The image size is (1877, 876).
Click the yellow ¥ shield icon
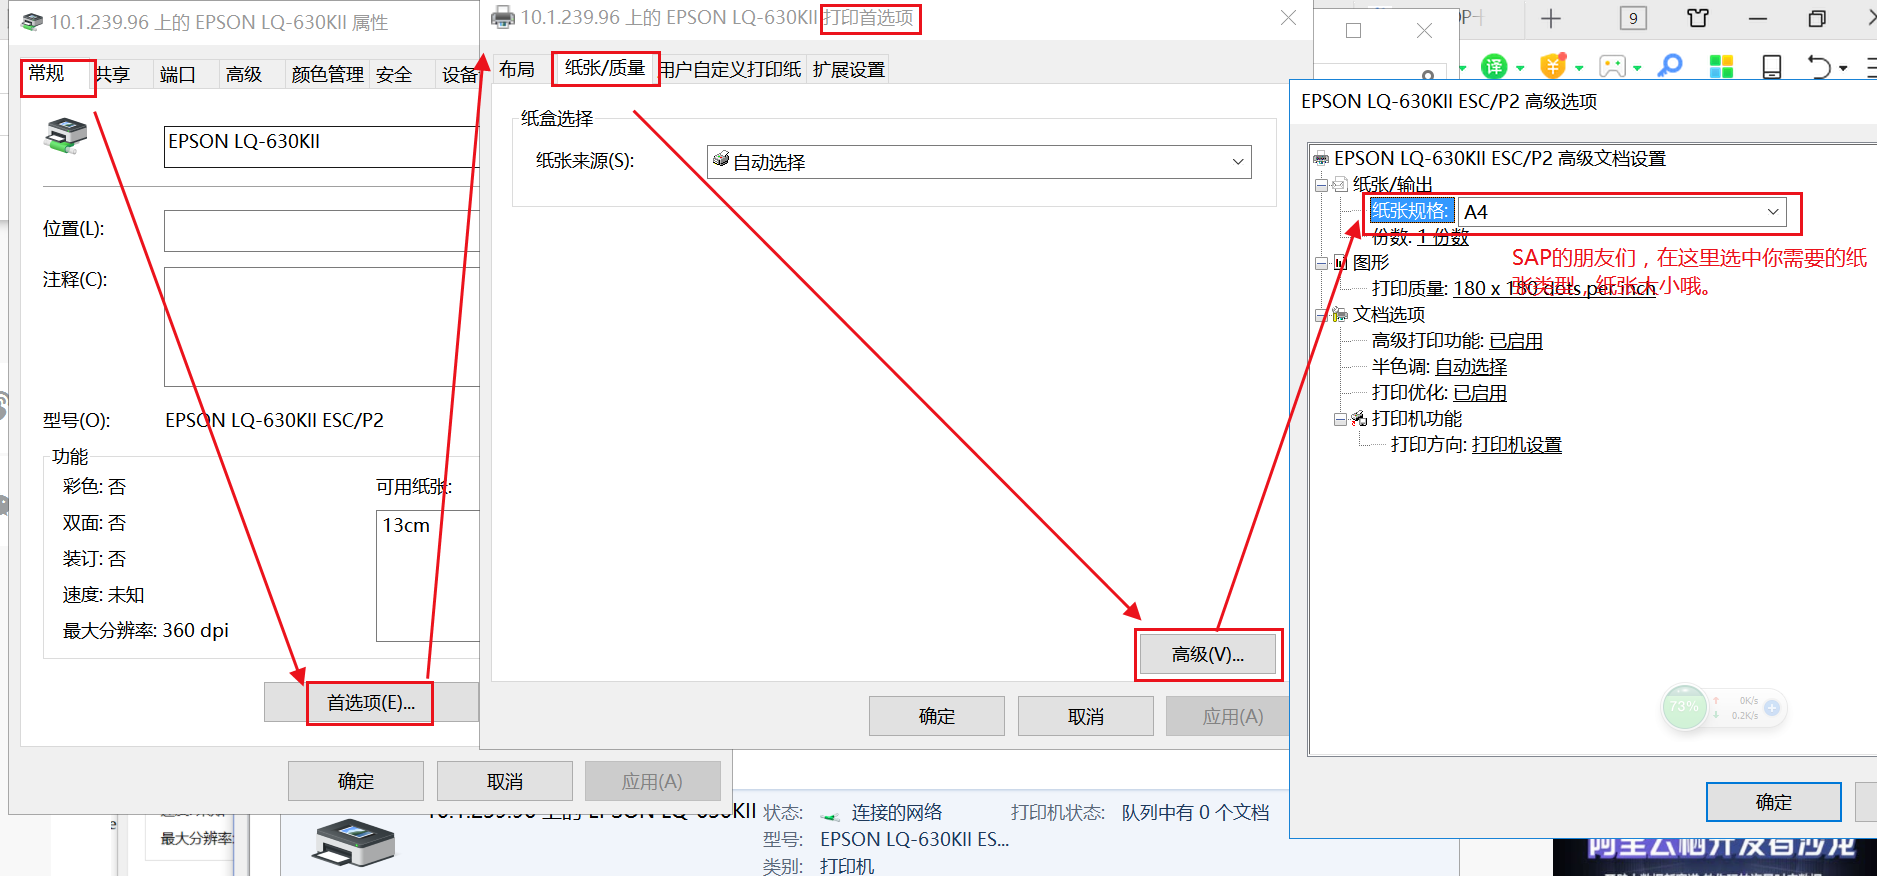coord(1553,67)
